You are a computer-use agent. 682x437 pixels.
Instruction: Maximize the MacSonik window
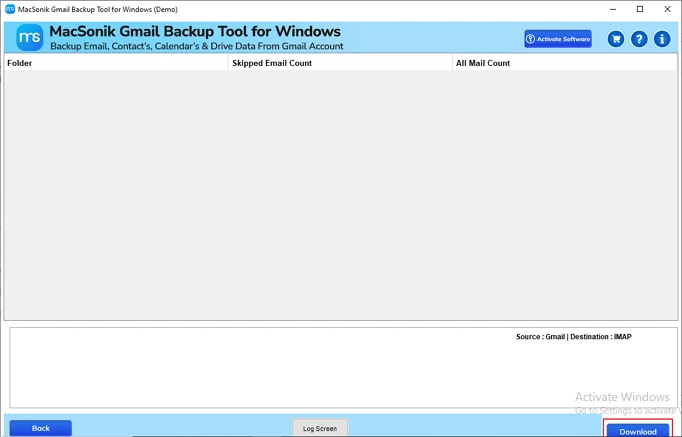coord(640,9)
